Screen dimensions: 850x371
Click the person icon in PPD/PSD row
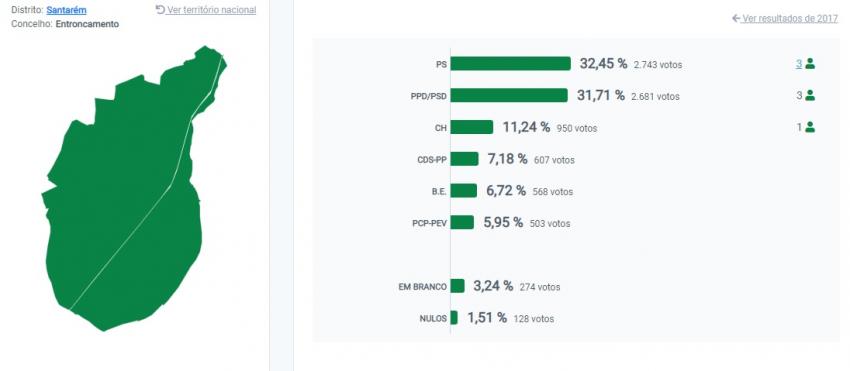(x=810, y=95)
